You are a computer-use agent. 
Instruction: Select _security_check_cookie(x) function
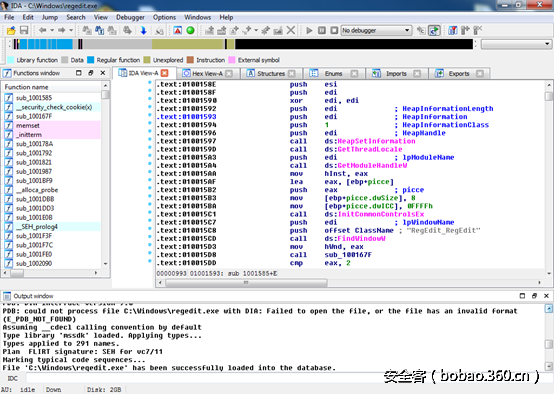pyautogui.click(x=54, y=107)
